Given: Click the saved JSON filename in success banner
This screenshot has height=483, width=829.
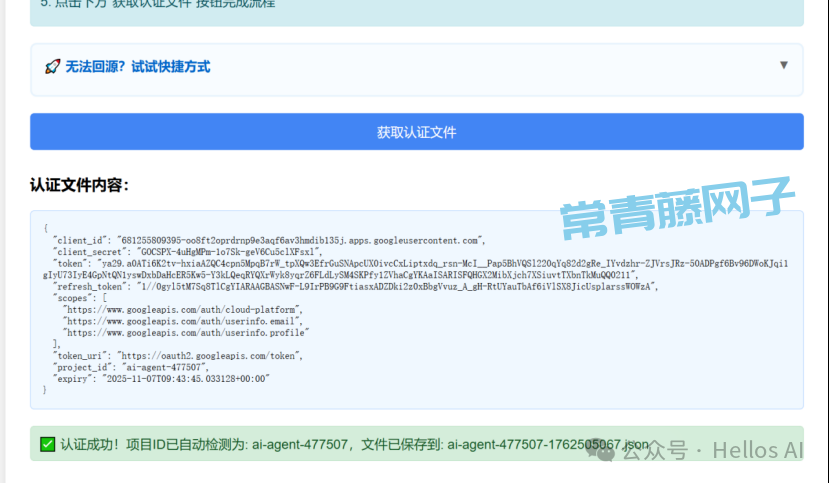Looking at the screenshot, I should pyautogui.click(x=548, y=444).
